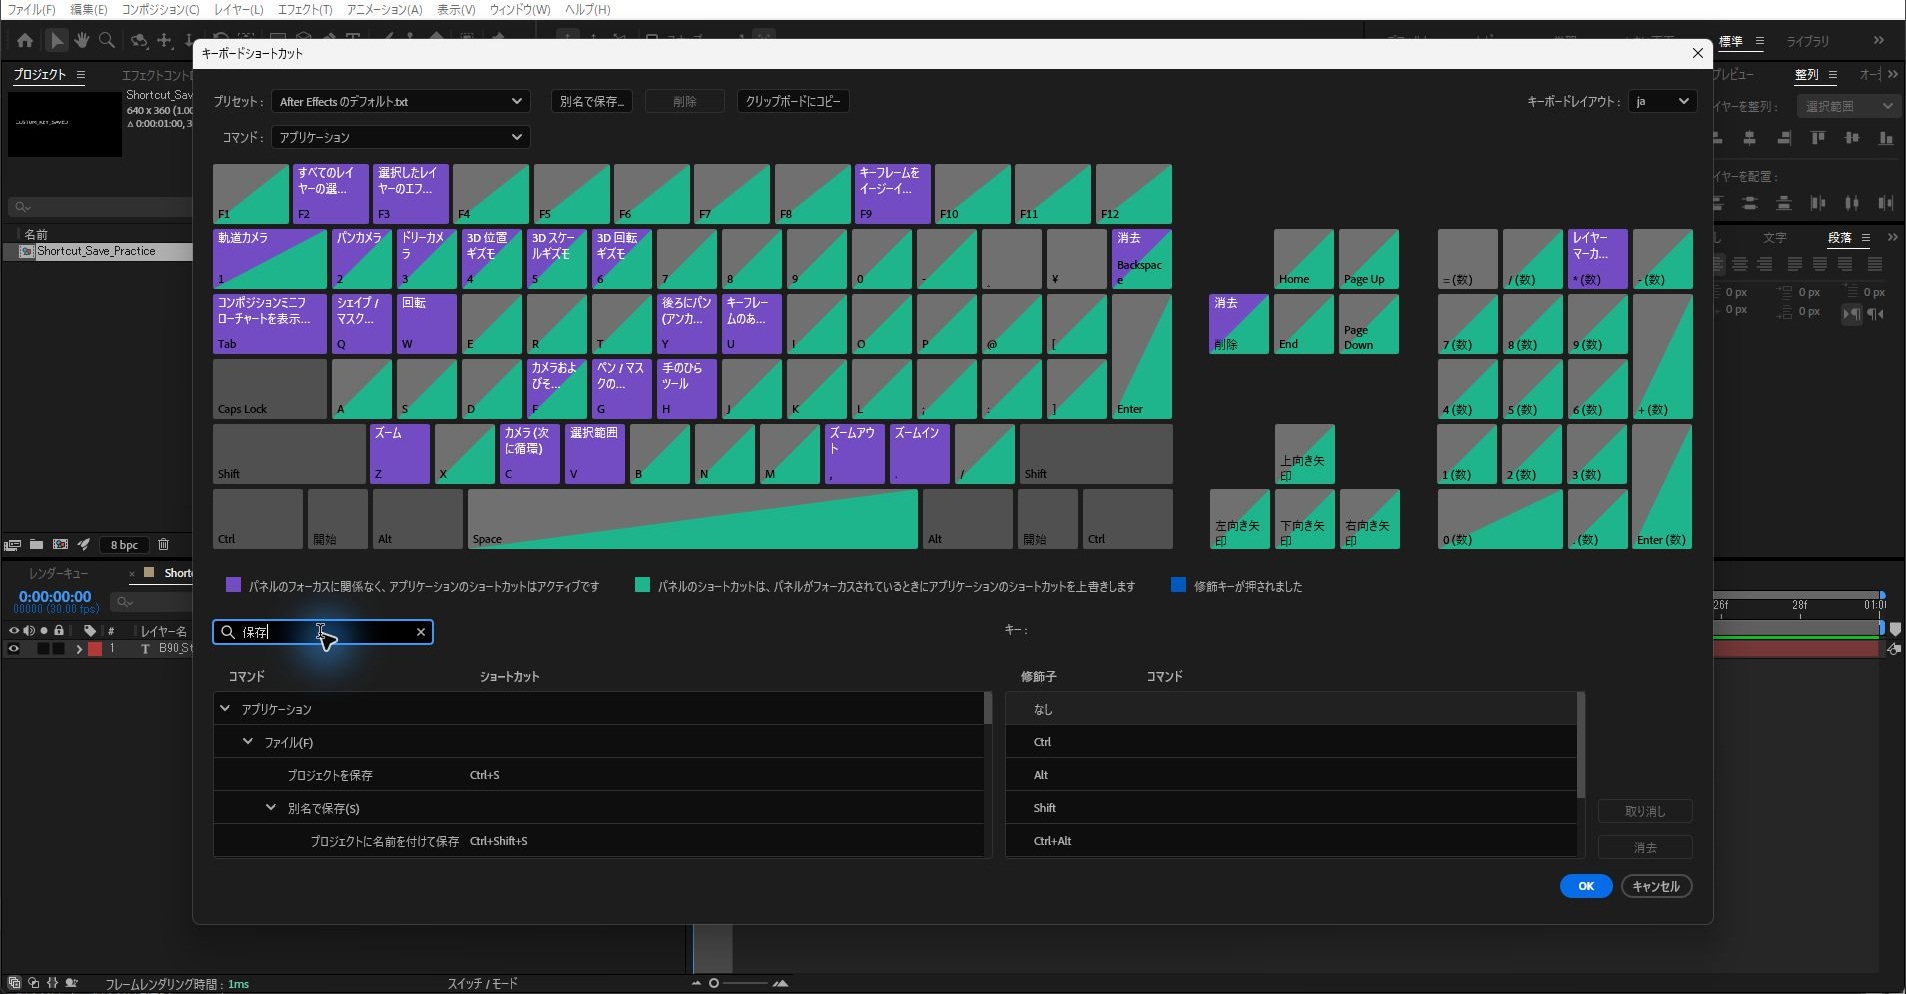
Task: Click the Interpret Footage icon in Project panel
Action: coord(12,545)
